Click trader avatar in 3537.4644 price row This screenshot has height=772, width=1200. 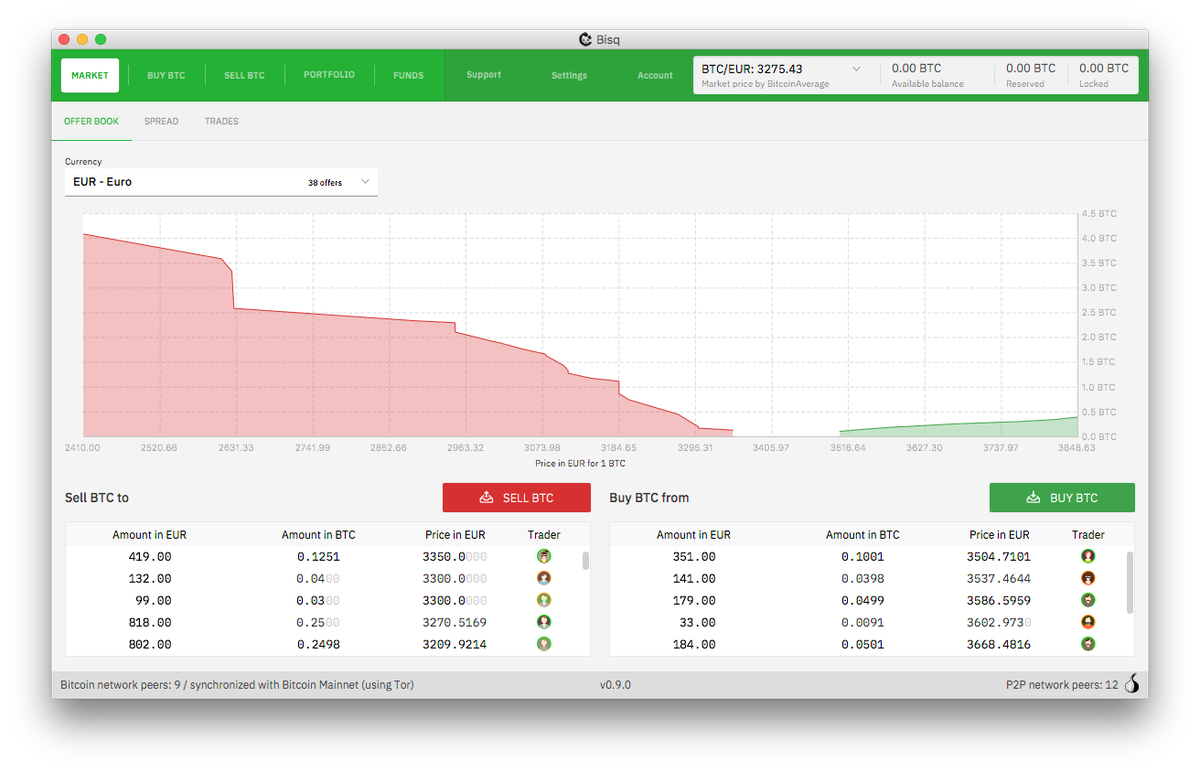click(x=1088, y=578)
